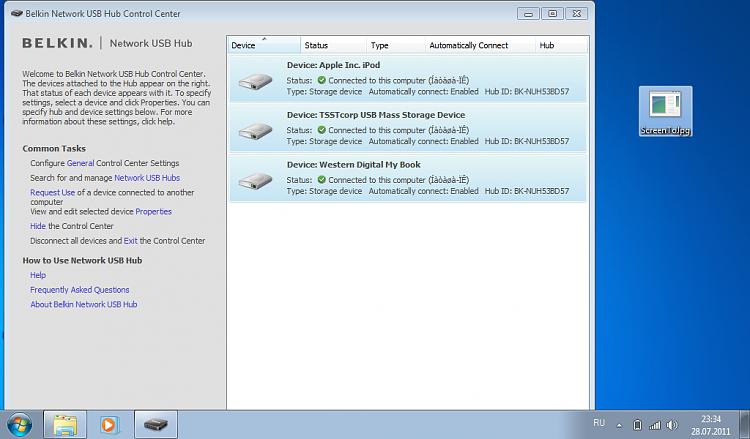Click green connected status icon for Apple iPod
This screenshot has height=439, width=750.
coord(321,80)
